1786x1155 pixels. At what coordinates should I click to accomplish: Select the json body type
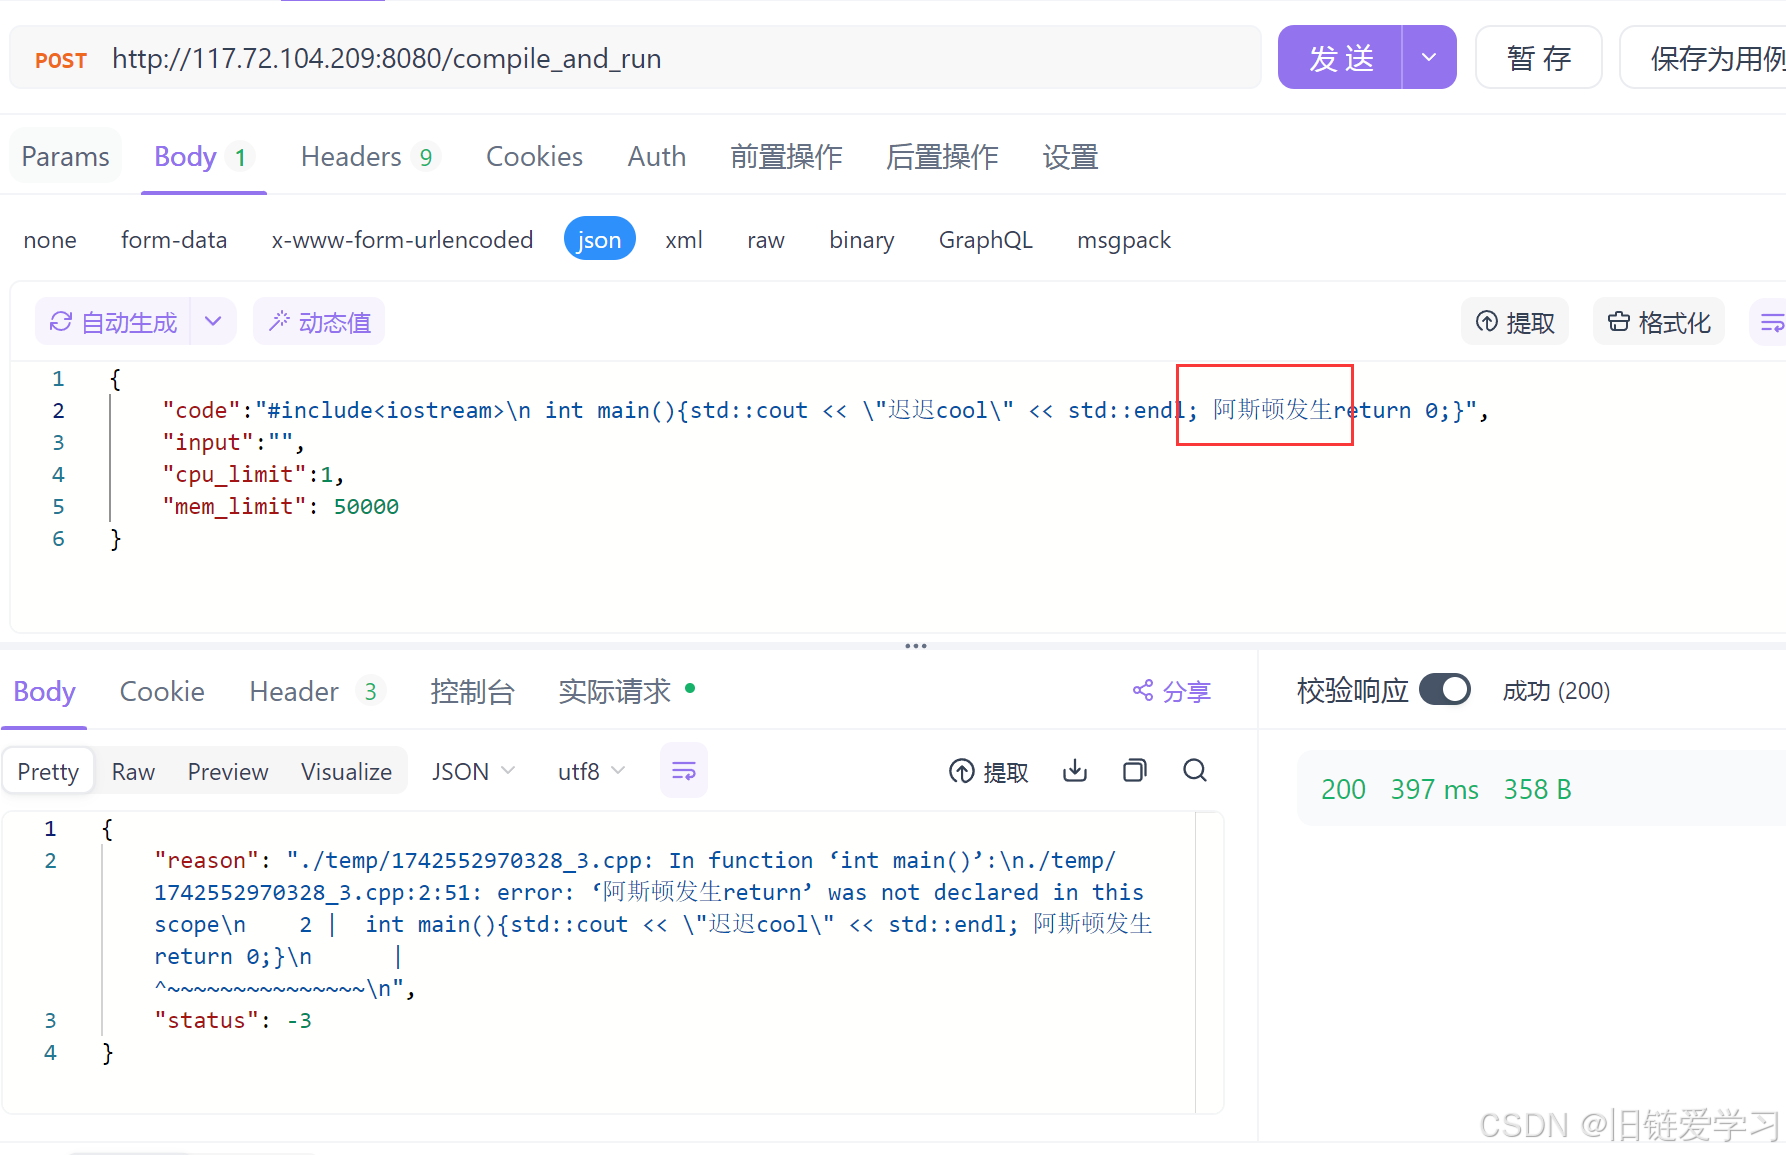pos(599,239)
